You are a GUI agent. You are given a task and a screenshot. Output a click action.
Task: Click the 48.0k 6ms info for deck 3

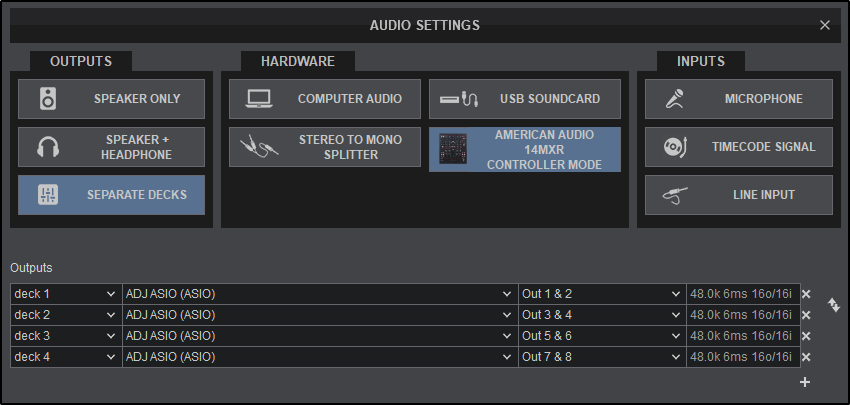coord(743,336)
